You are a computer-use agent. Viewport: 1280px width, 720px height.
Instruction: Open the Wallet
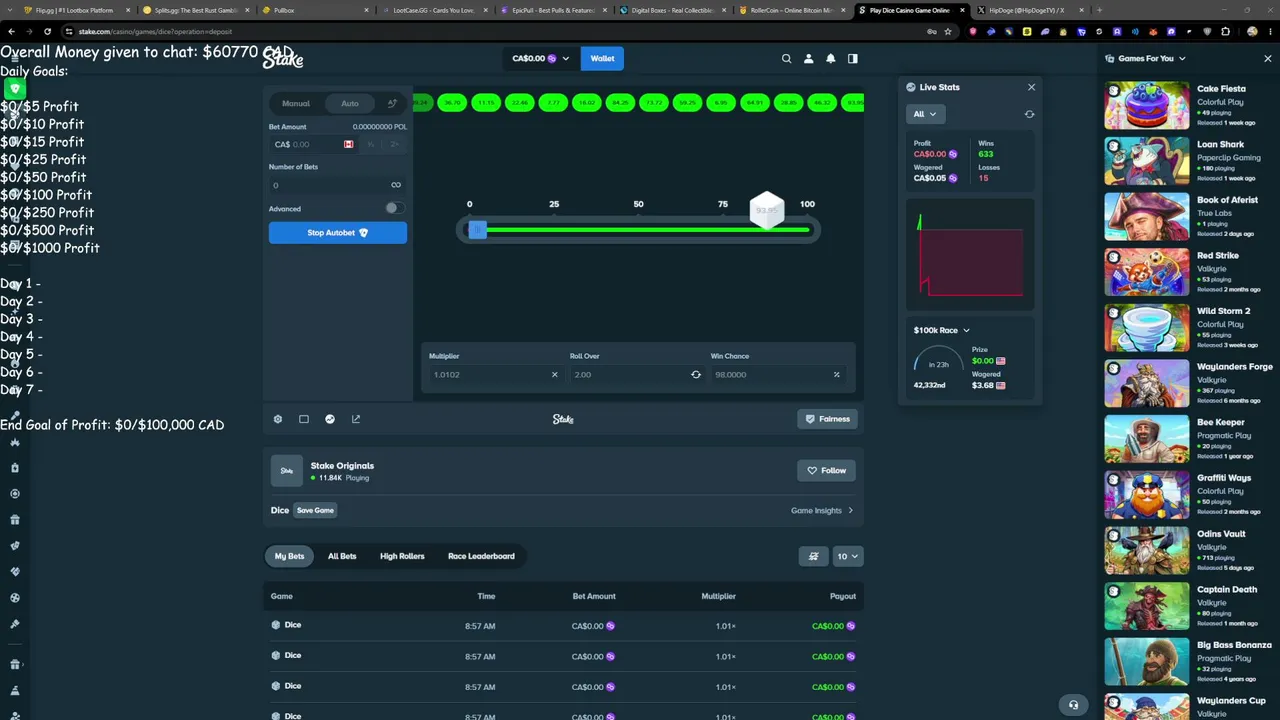tap(602, 59)
